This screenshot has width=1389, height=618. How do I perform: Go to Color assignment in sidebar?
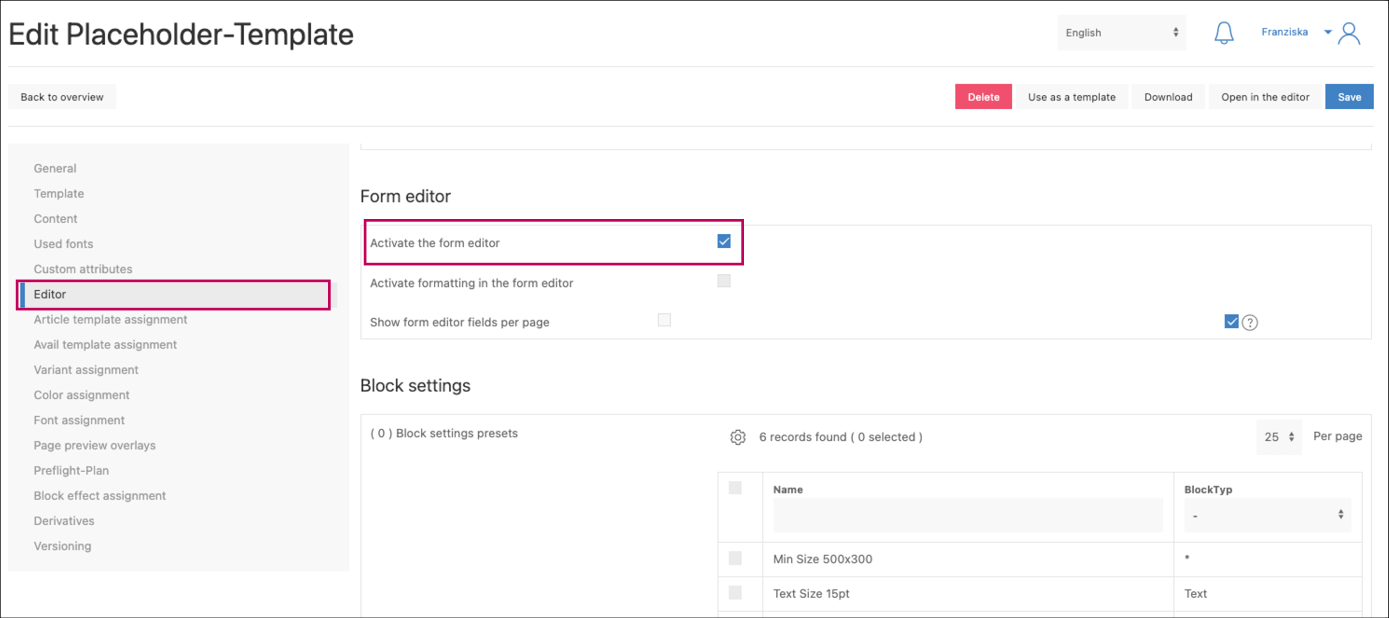coord(82,395)
